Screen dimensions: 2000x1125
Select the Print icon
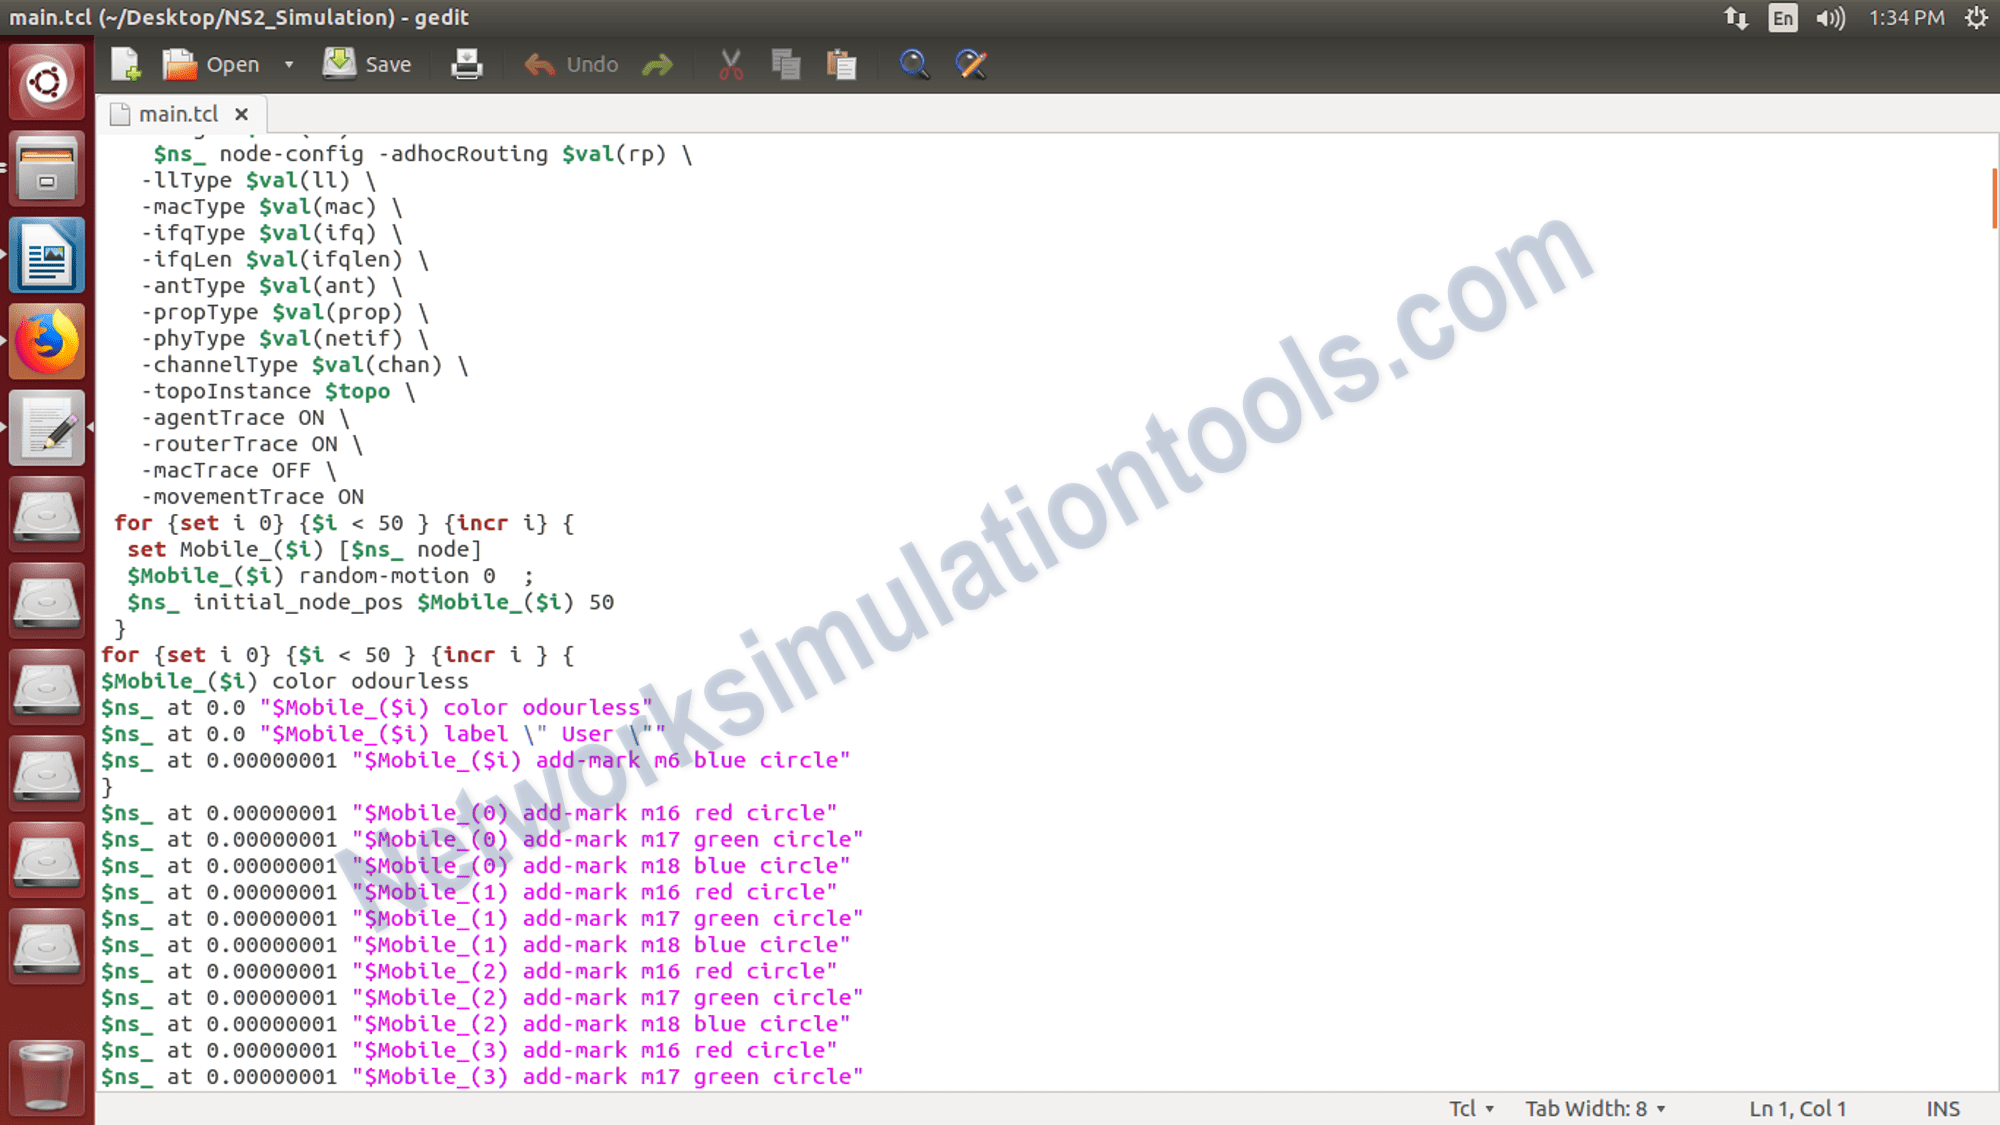[466, 63]
